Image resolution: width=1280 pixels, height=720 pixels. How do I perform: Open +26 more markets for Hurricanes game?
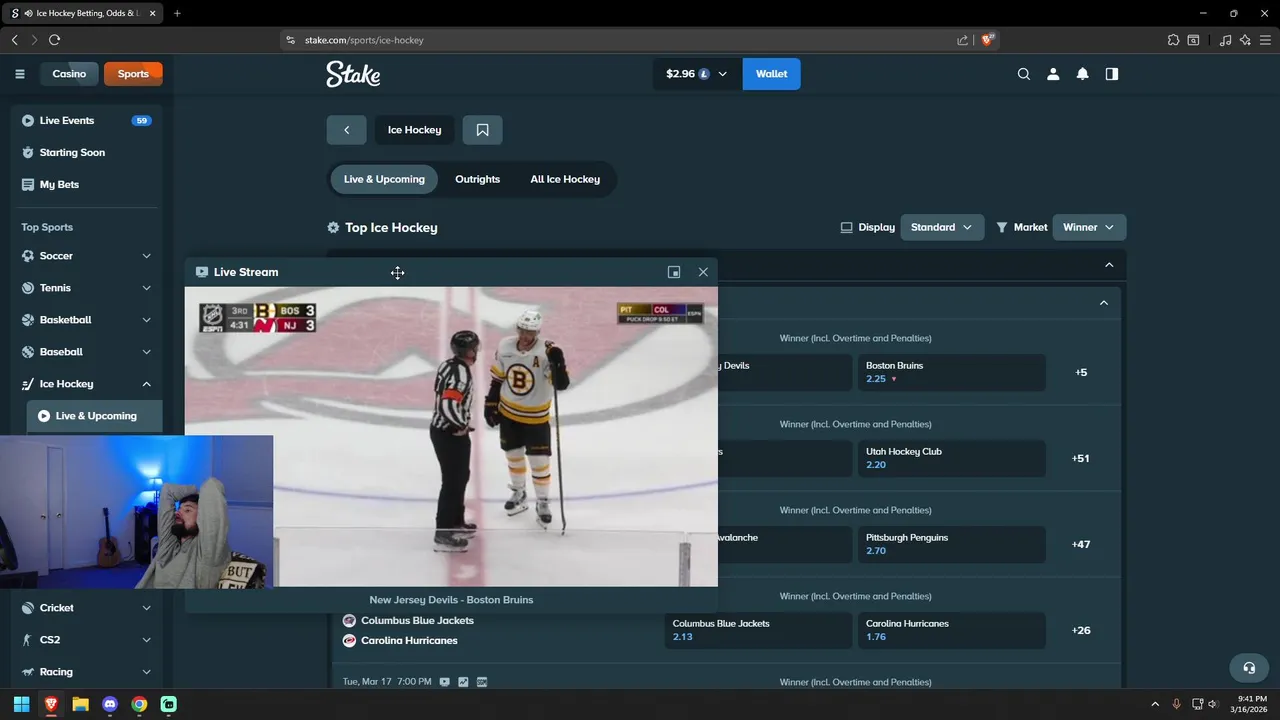[1081, 630]
